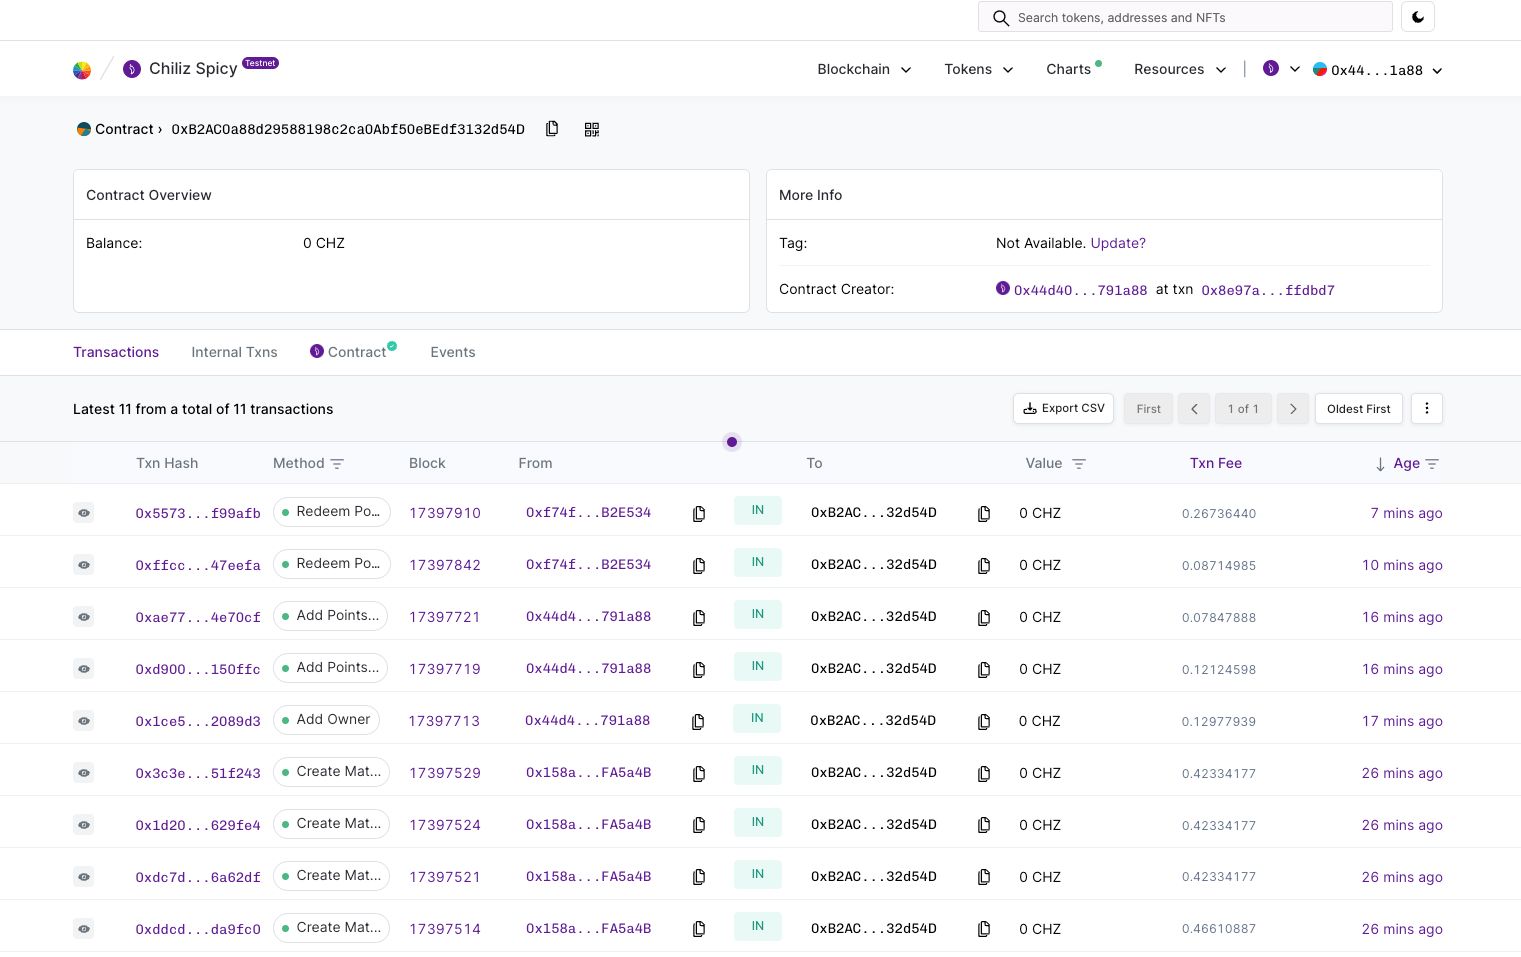Expand the Resources dropdown
This screenshot has height=957, width=1521.
click(1180, 69)
